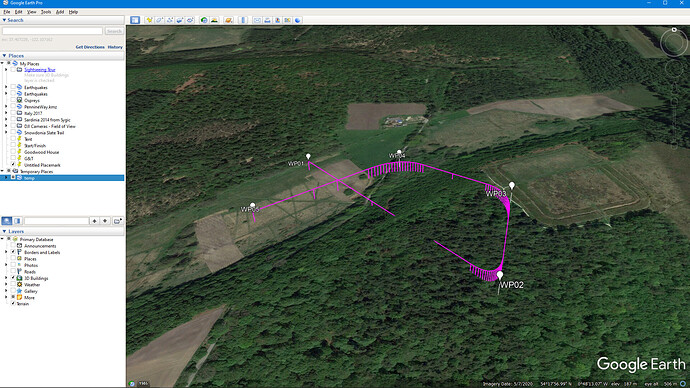Click the History link
This screenshot has height=388, width=690.
pos(115,47)
